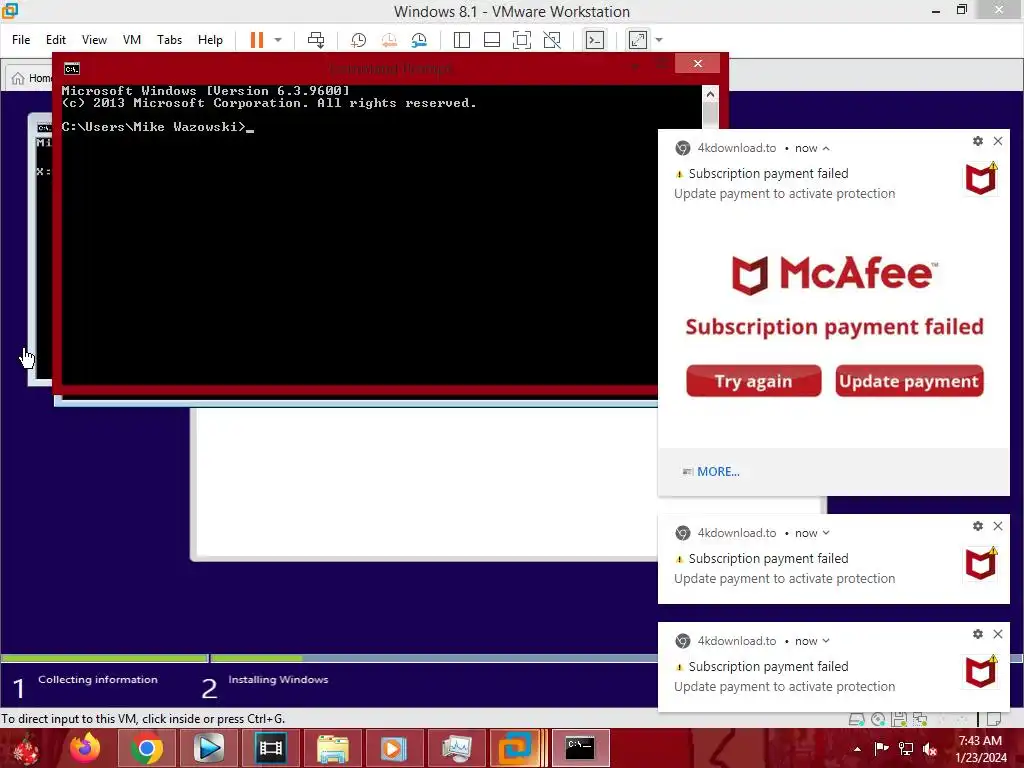Open the network tray icon
The width and height of the screenshot is (1024, 768).
pyautogui.click(x=906, y=749)
